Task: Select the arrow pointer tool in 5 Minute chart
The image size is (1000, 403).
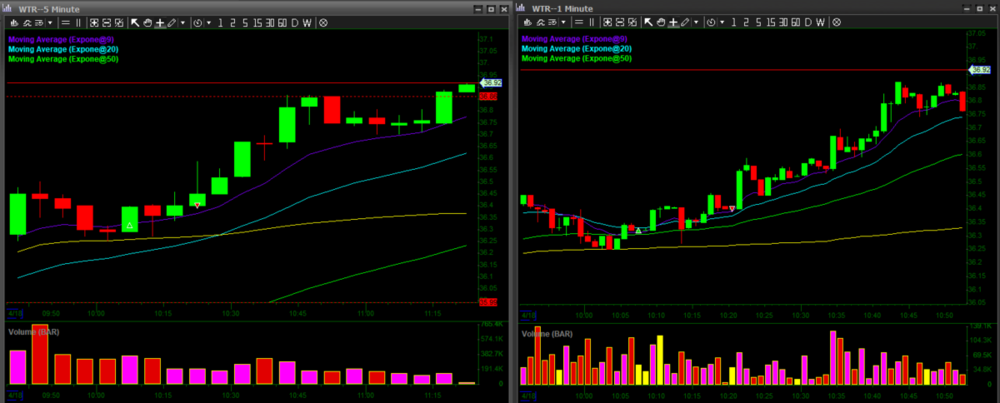Action: point(136,22)
